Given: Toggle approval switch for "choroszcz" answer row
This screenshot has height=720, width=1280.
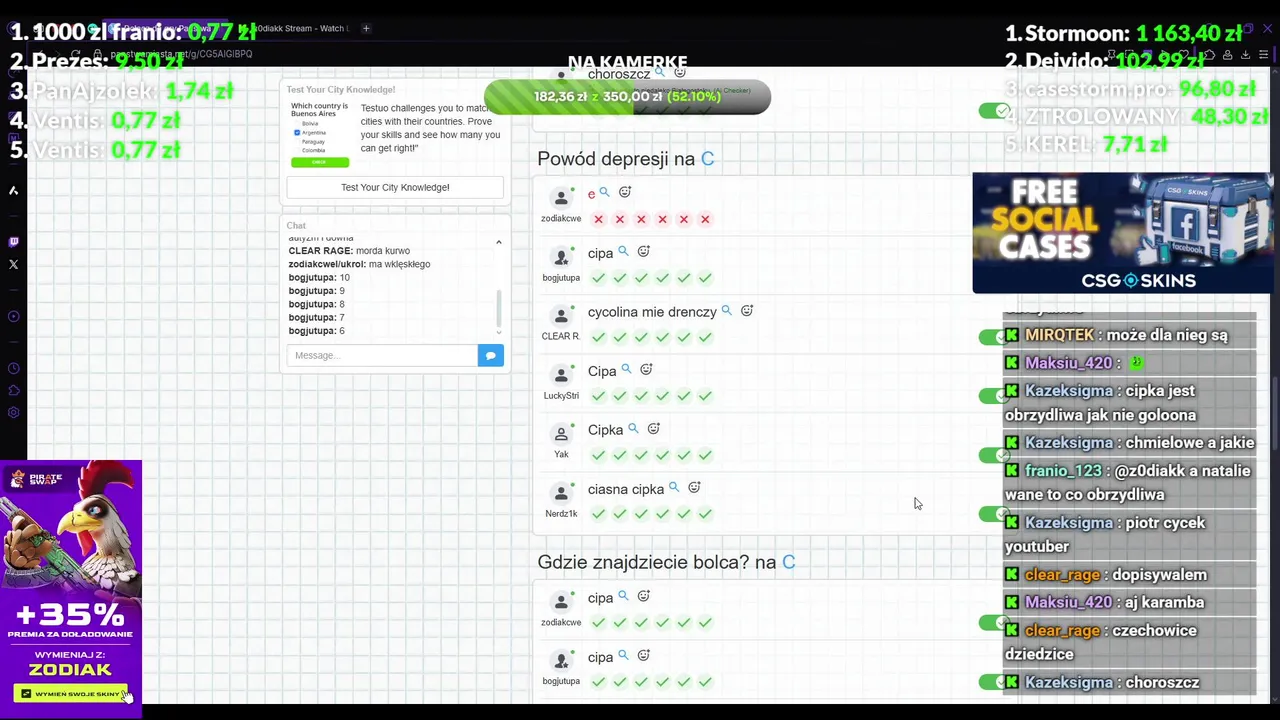Looking at the screenshot, I should 994,111.
